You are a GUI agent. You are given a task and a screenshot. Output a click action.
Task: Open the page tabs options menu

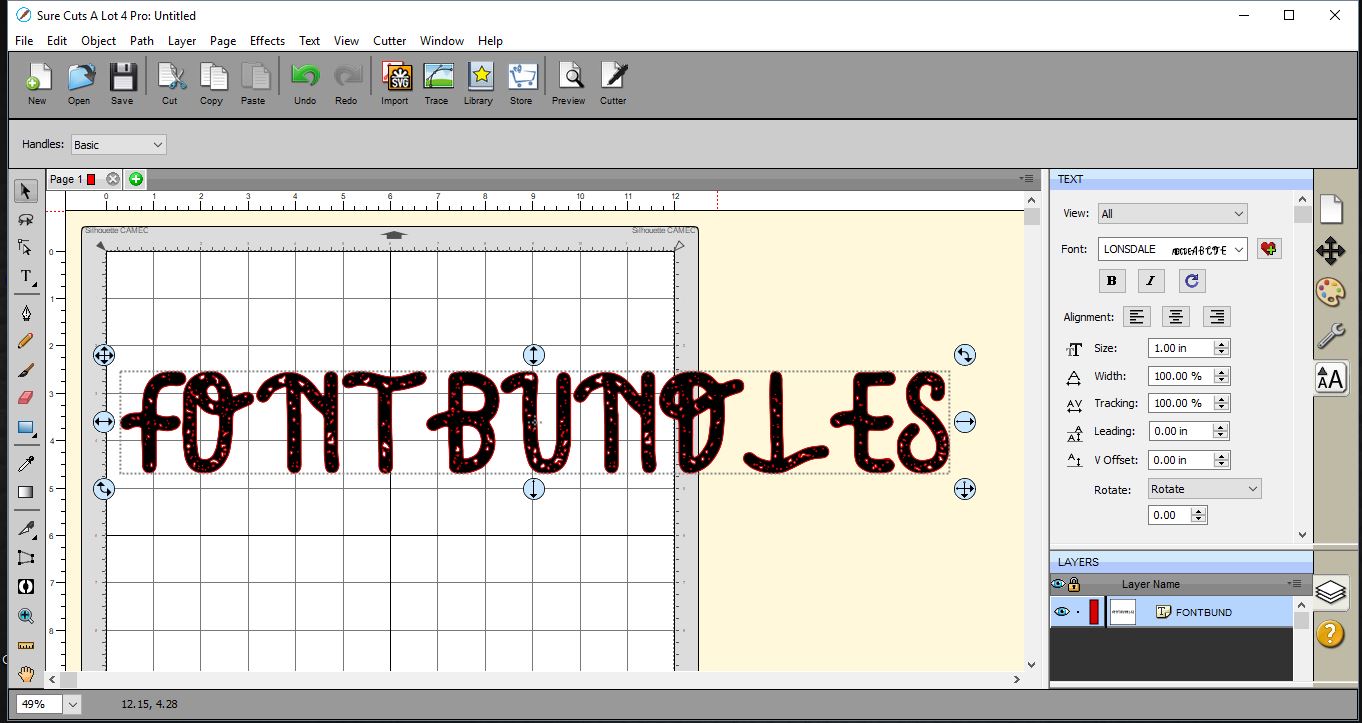[x=1027, y=178]
